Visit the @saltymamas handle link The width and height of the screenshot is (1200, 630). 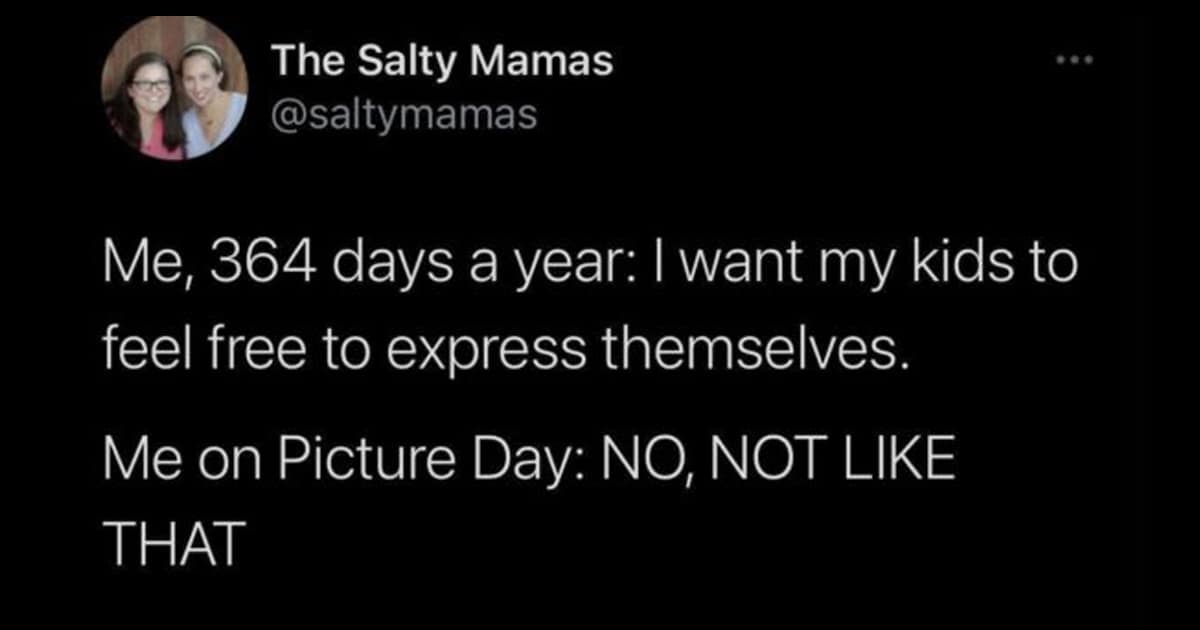pyautogui.click(x=405, y=114)
